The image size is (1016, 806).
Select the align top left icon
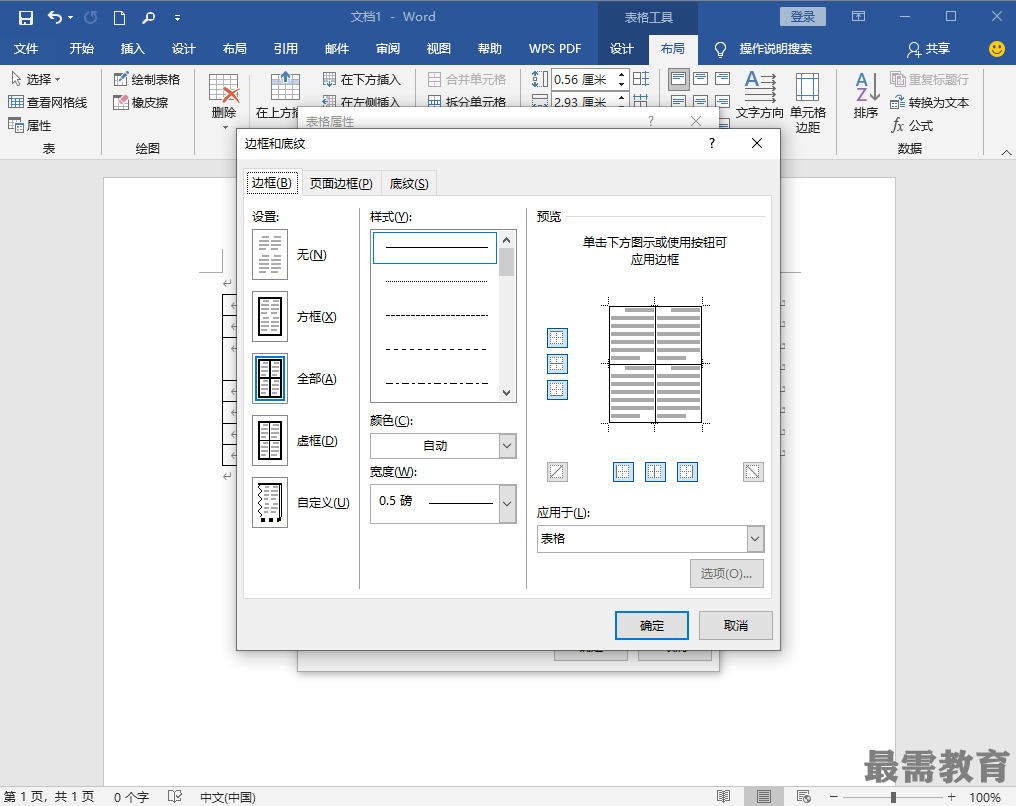tap(678, 79)
